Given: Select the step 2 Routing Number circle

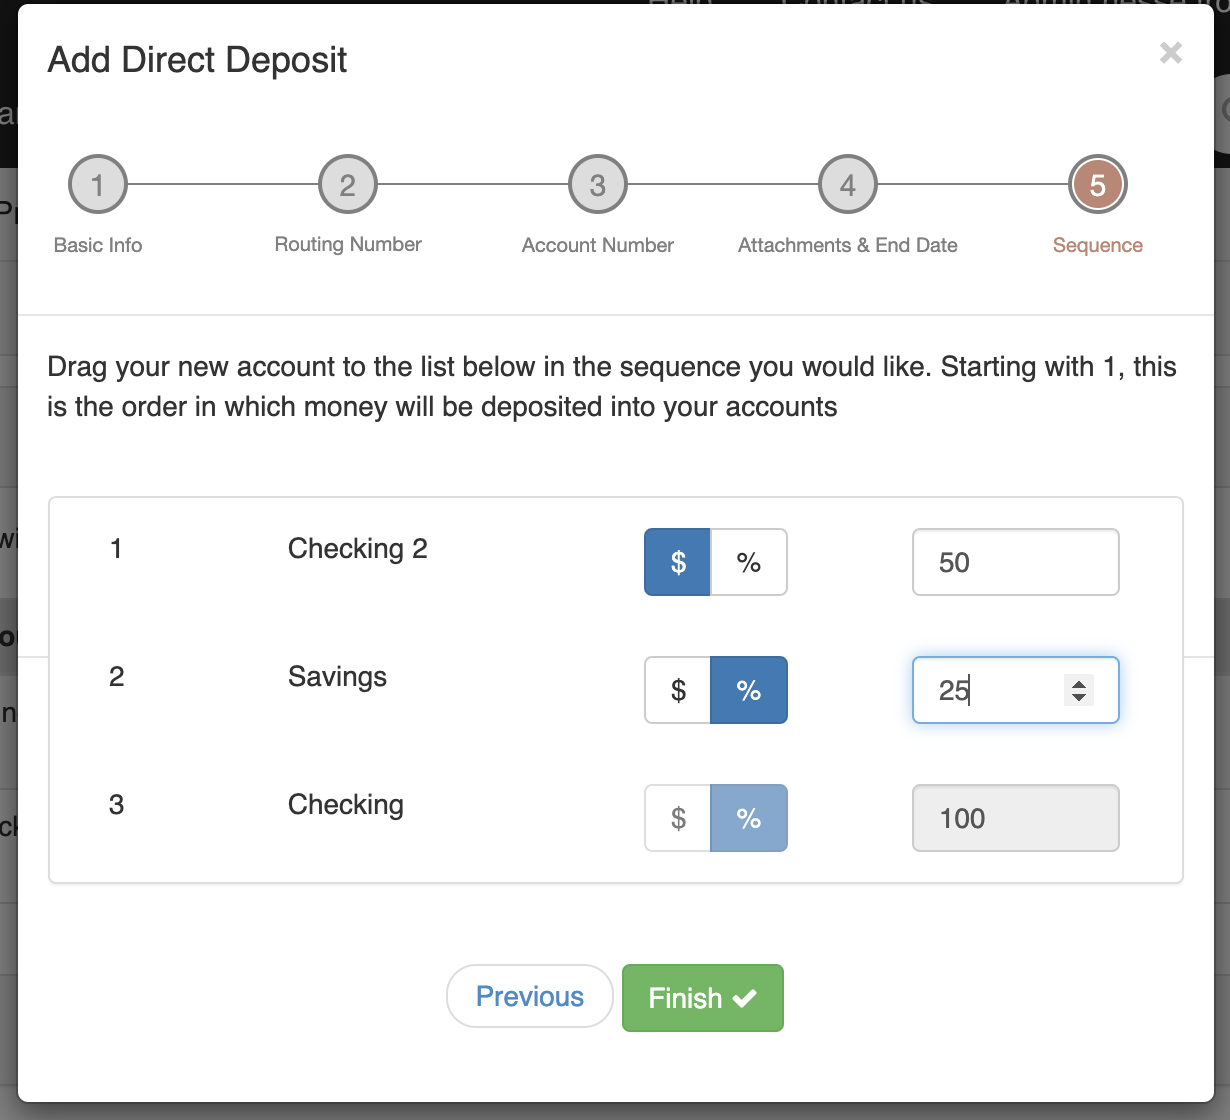Looking at the screenshot, I should 347,184.
